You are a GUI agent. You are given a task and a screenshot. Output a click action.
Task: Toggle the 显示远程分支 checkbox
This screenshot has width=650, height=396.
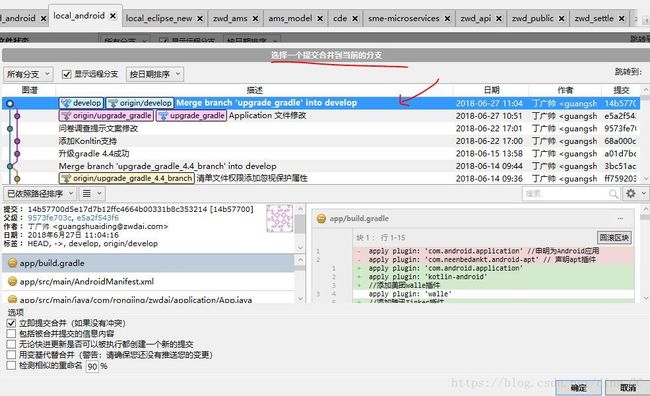(66, 74)
